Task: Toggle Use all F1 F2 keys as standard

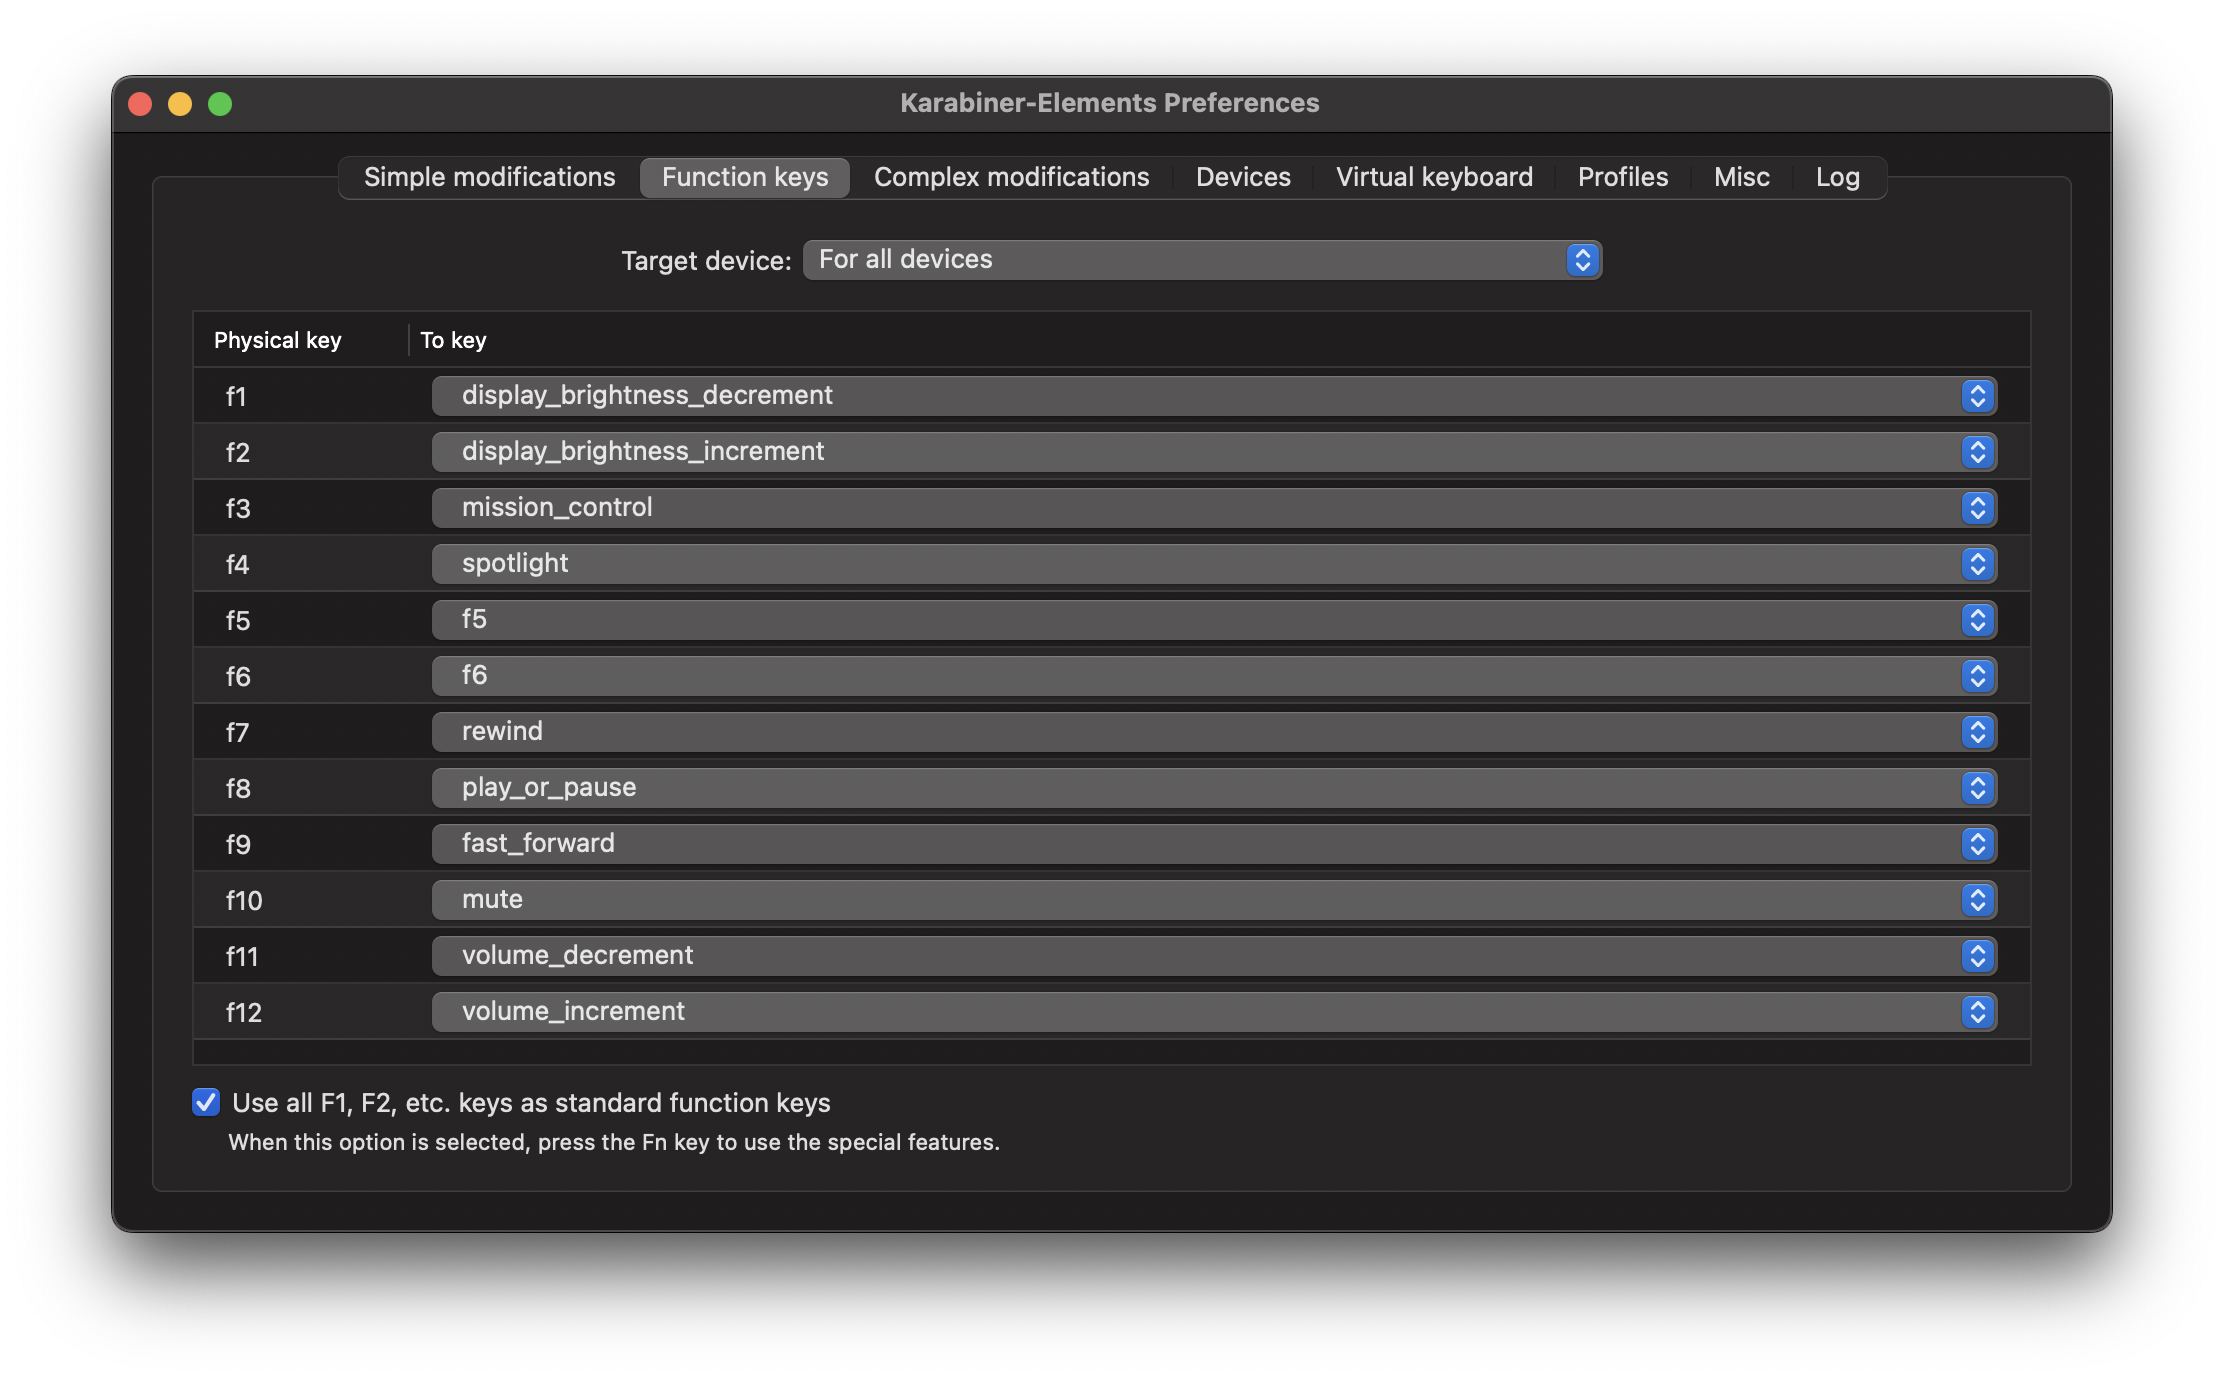Action: tap(205, 1102)
